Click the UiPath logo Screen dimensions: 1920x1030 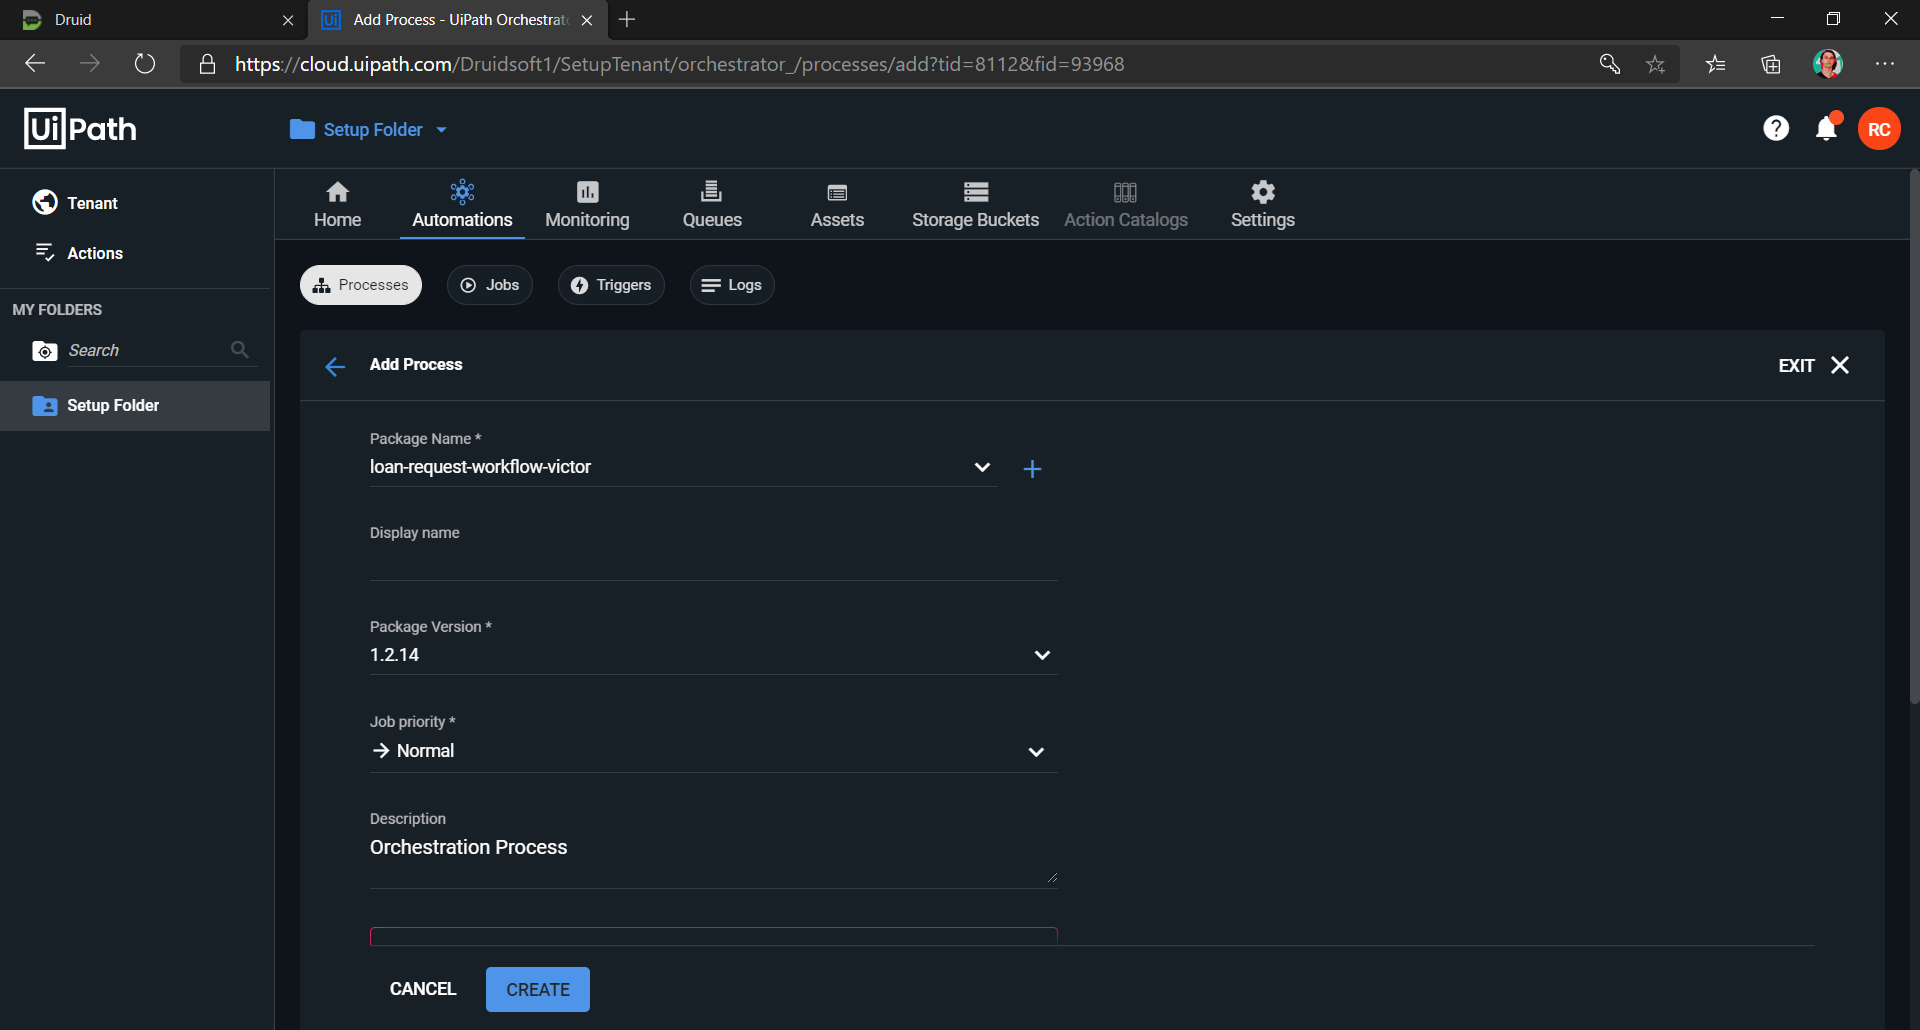(80, 129)
